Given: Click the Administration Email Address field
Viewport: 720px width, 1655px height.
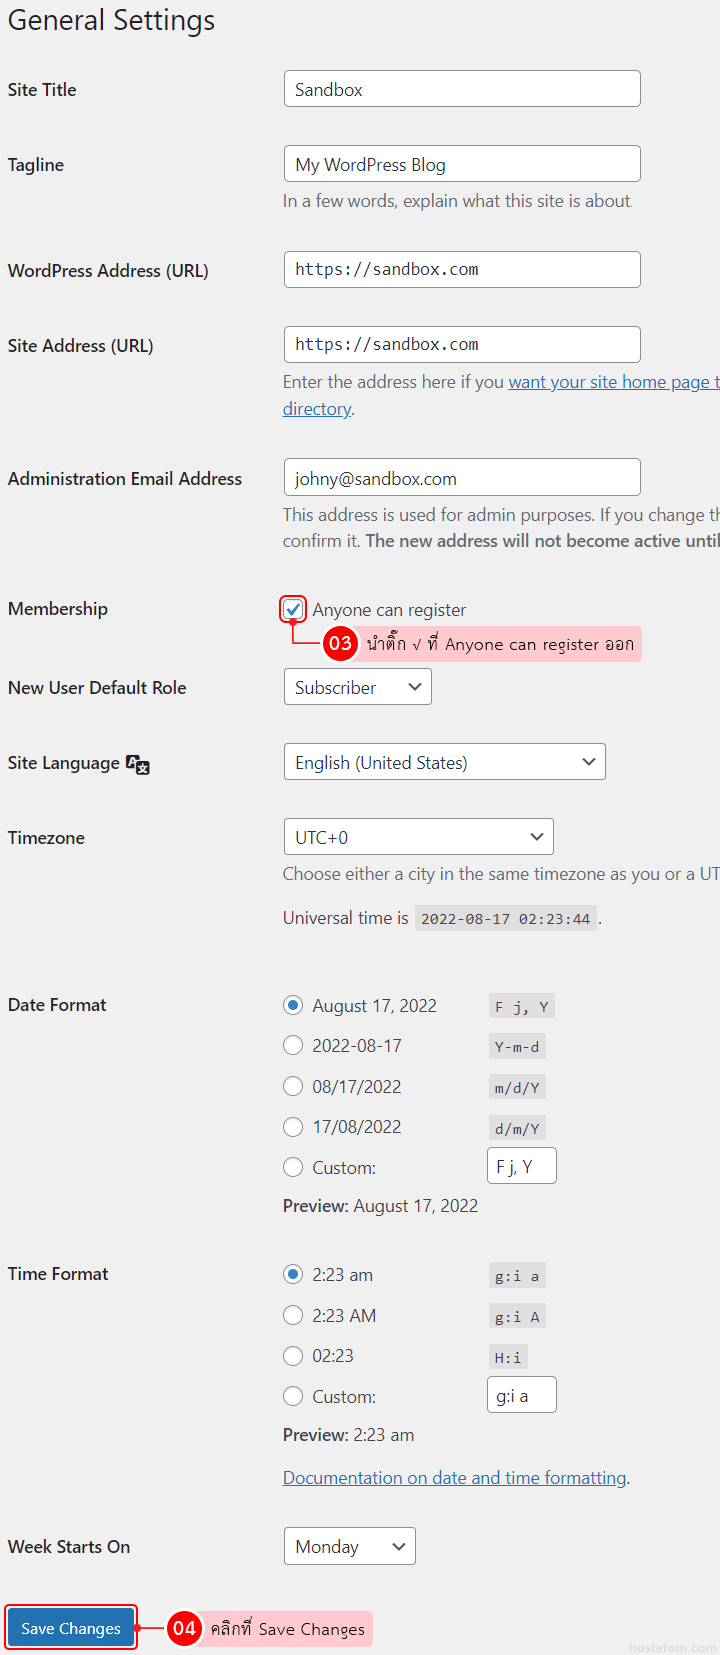Looking at the screenshot, I should pyautogui.click(x=462, y=478).
